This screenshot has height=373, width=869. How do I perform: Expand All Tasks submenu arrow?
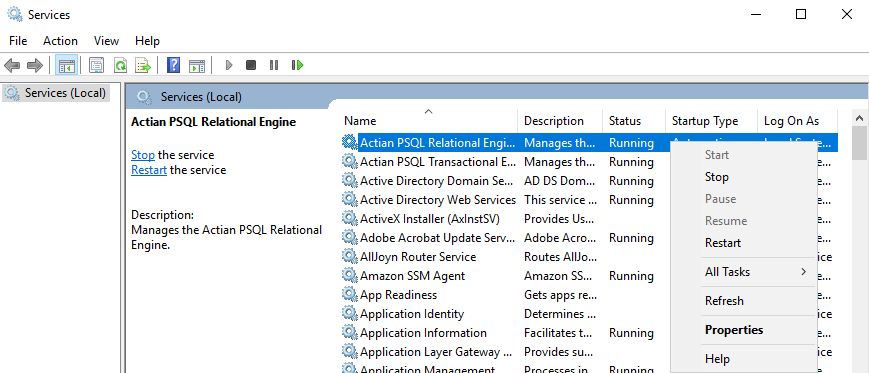point(804,272)
